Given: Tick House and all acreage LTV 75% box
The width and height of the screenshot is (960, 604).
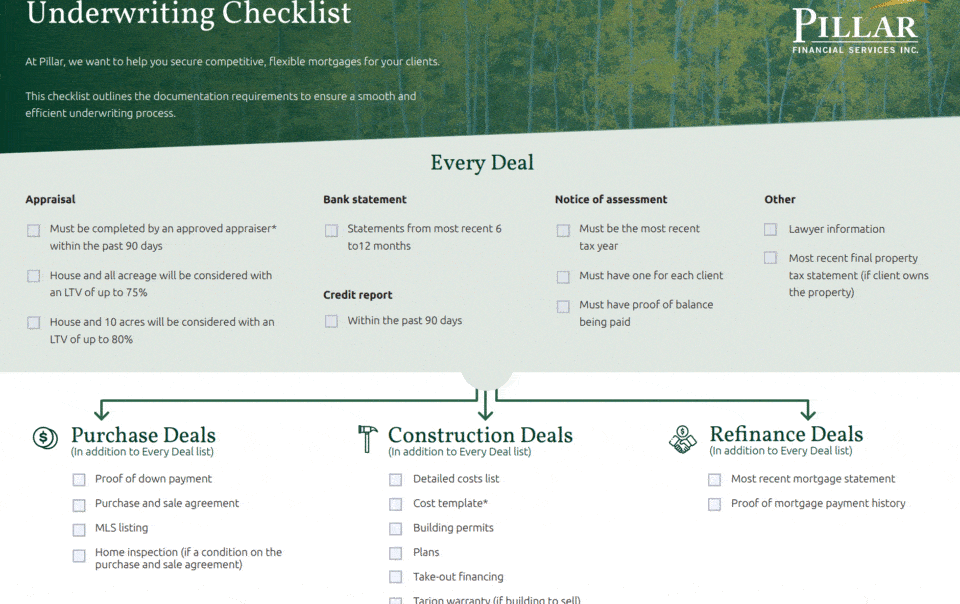Looking at the screenshot, I should (x=34, y=277).
